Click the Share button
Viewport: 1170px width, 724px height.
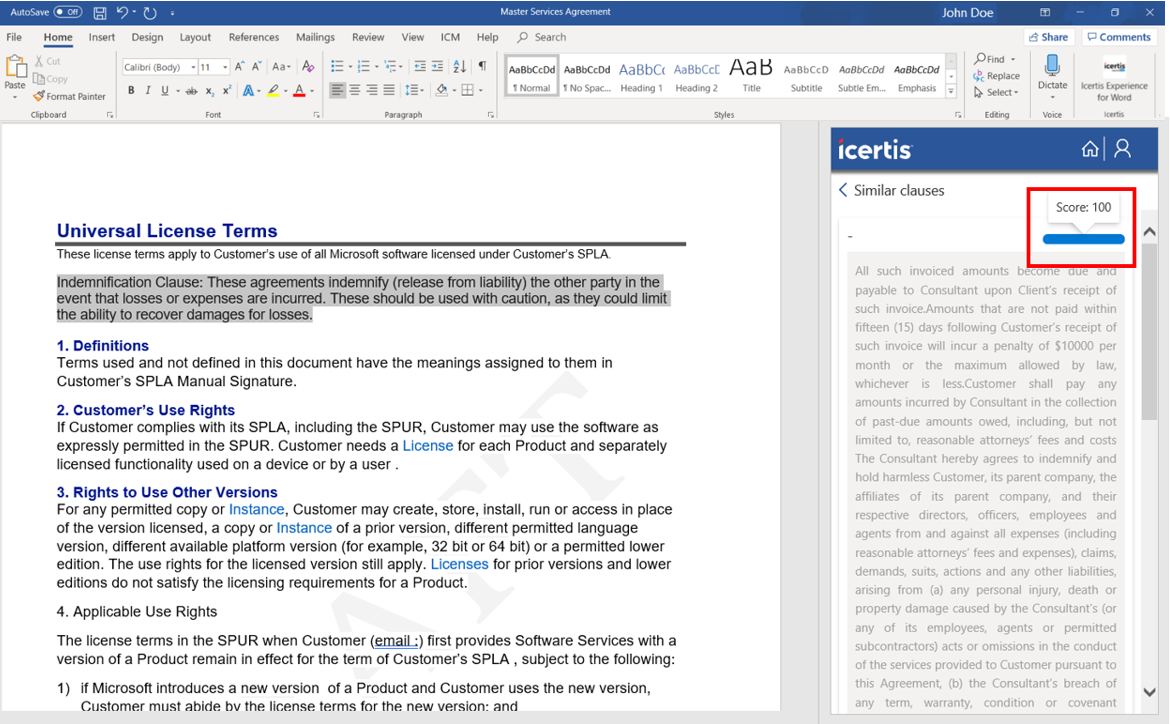point(1048,37)
